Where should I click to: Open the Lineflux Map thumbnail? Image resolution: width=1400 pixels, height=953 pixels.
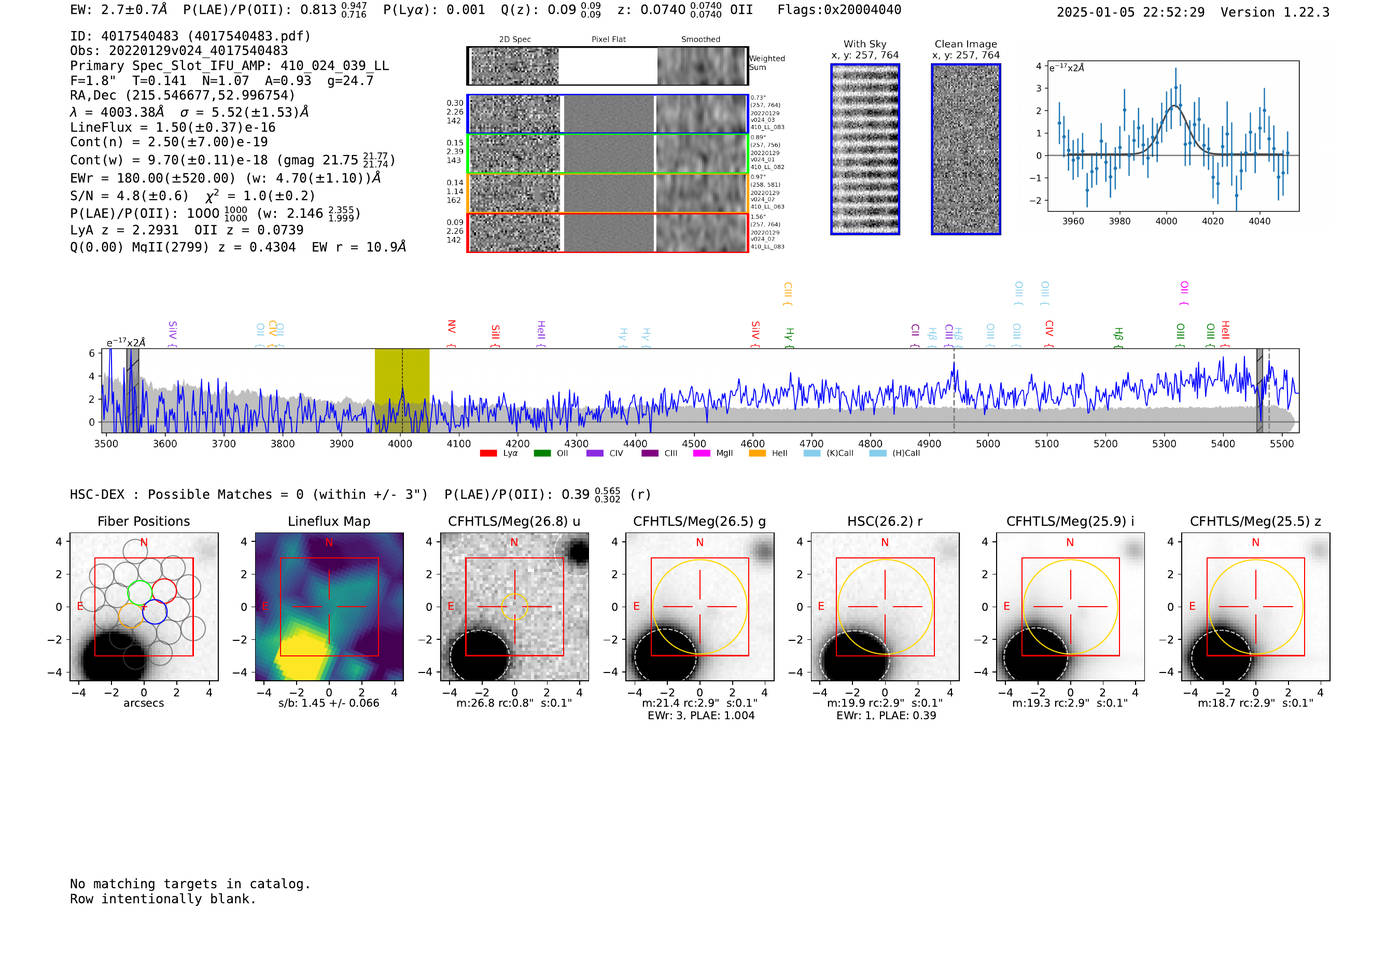329,607
